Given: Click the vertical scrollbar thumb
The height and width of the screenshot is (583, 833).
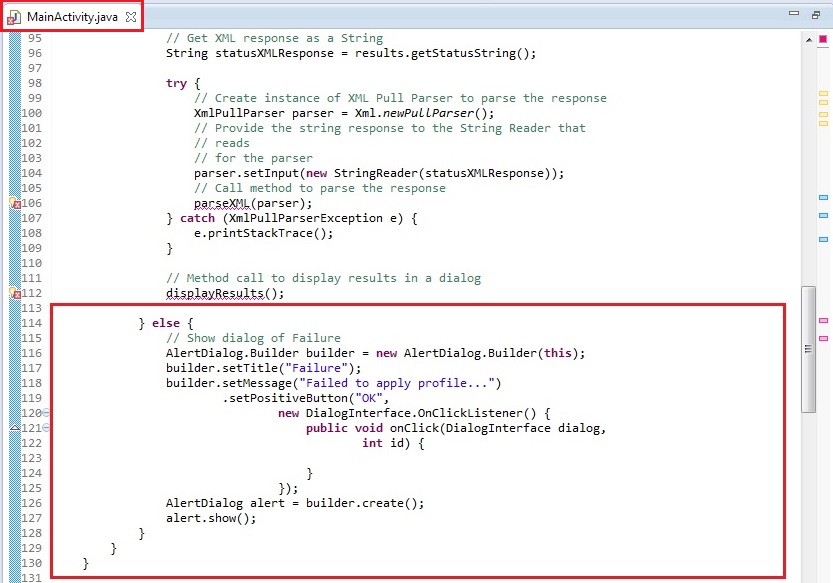Looking at the screenshot, I should click(808, 349).
